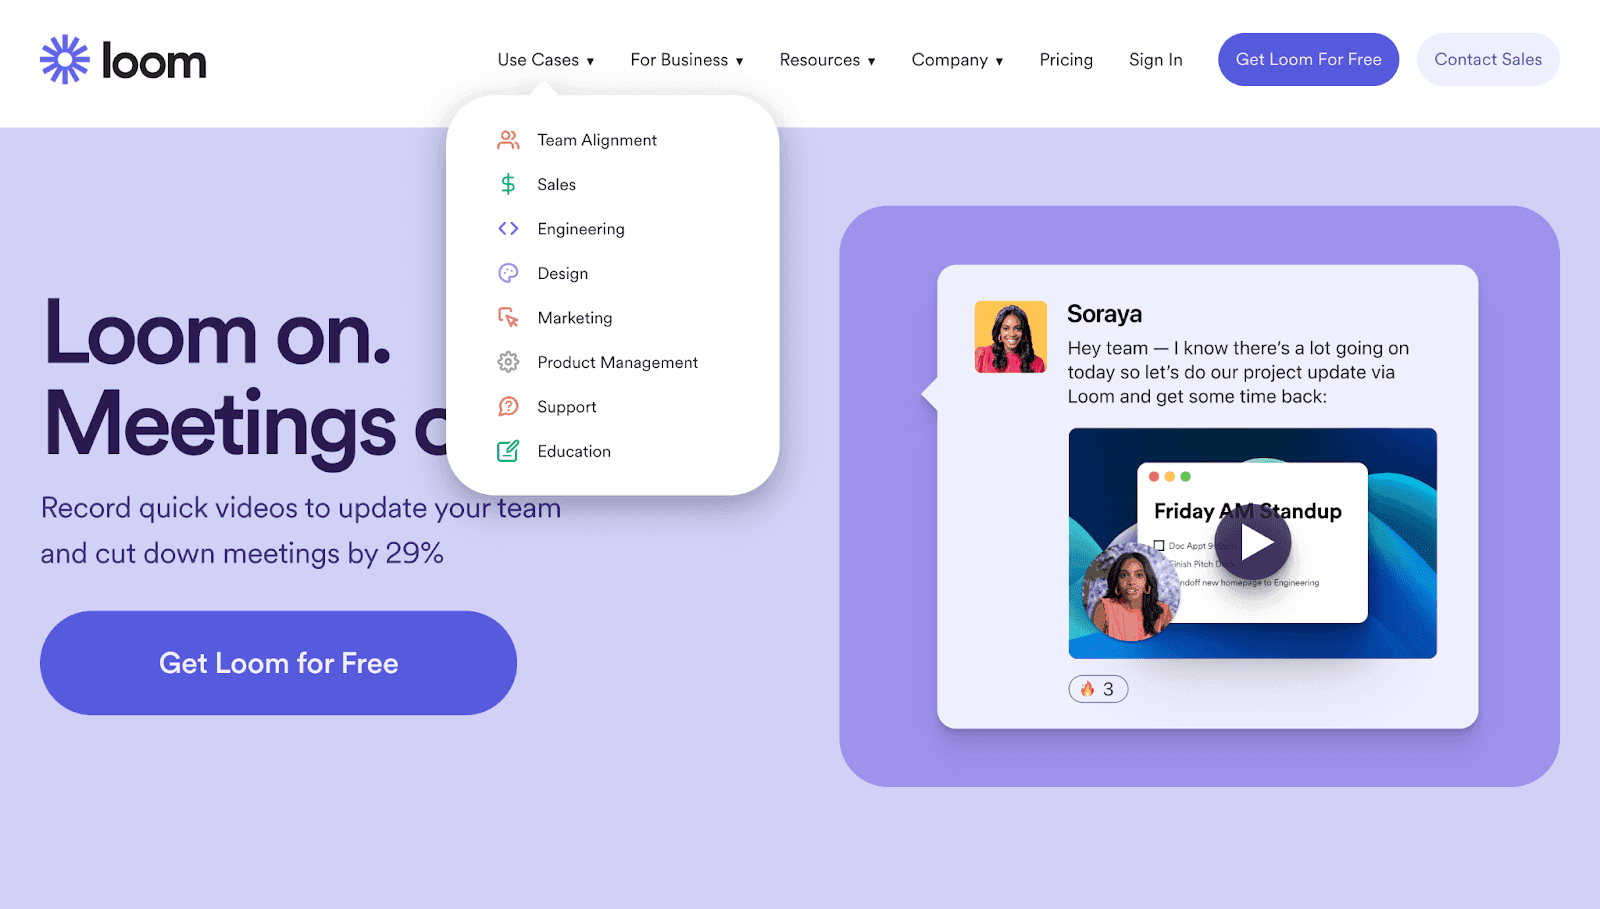Click the Soraya name heading
This screenshot has height=909, width=1600.
pyautogui.click(x=1104, y=314)
